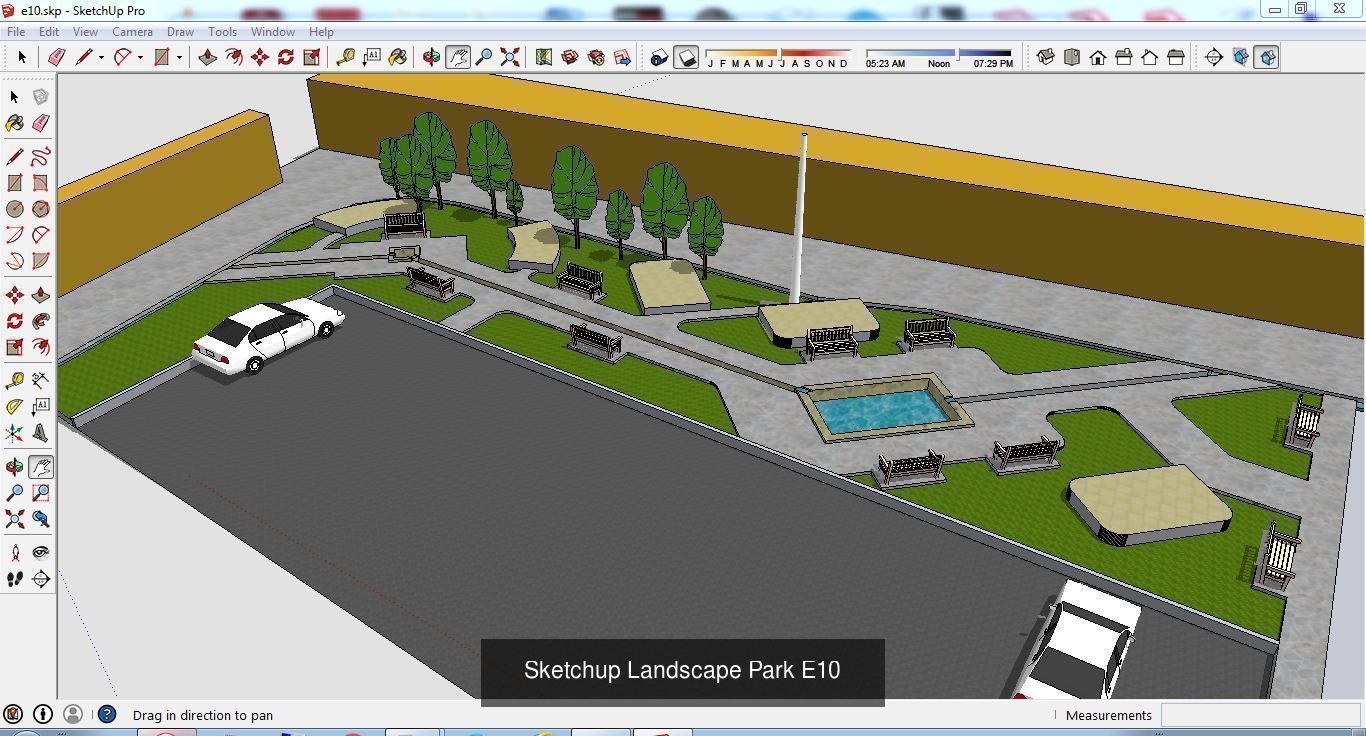This screenshot has width=1366, height=736.
Task: Select the Zoom tool in top toolbar
Action: click(484, 57)
